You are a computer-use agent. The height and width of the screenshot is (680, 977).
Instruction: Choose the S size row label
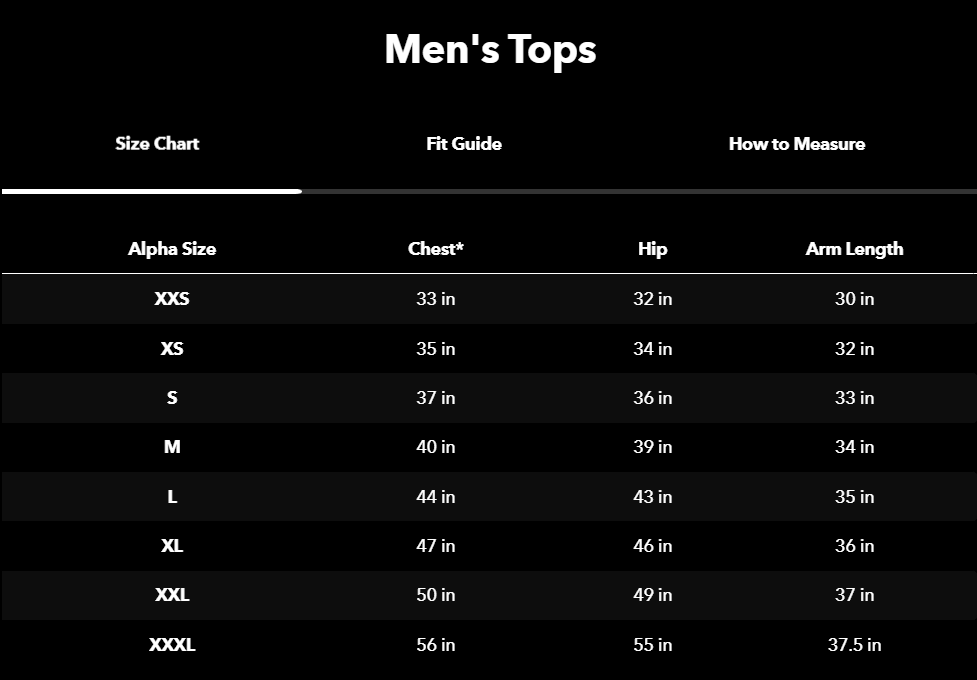click(x=172, y=398)
